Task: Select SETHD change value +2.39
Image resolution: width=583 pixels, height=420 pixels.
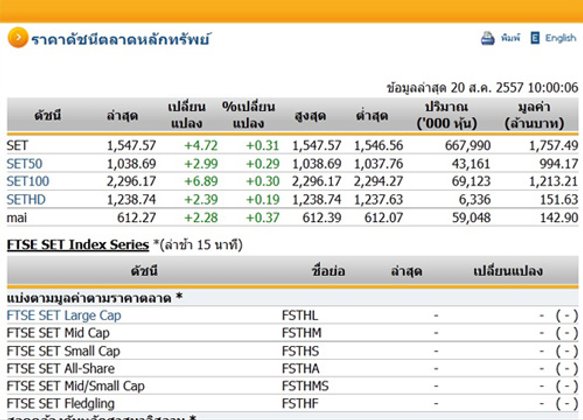Action: coord(201,200)
